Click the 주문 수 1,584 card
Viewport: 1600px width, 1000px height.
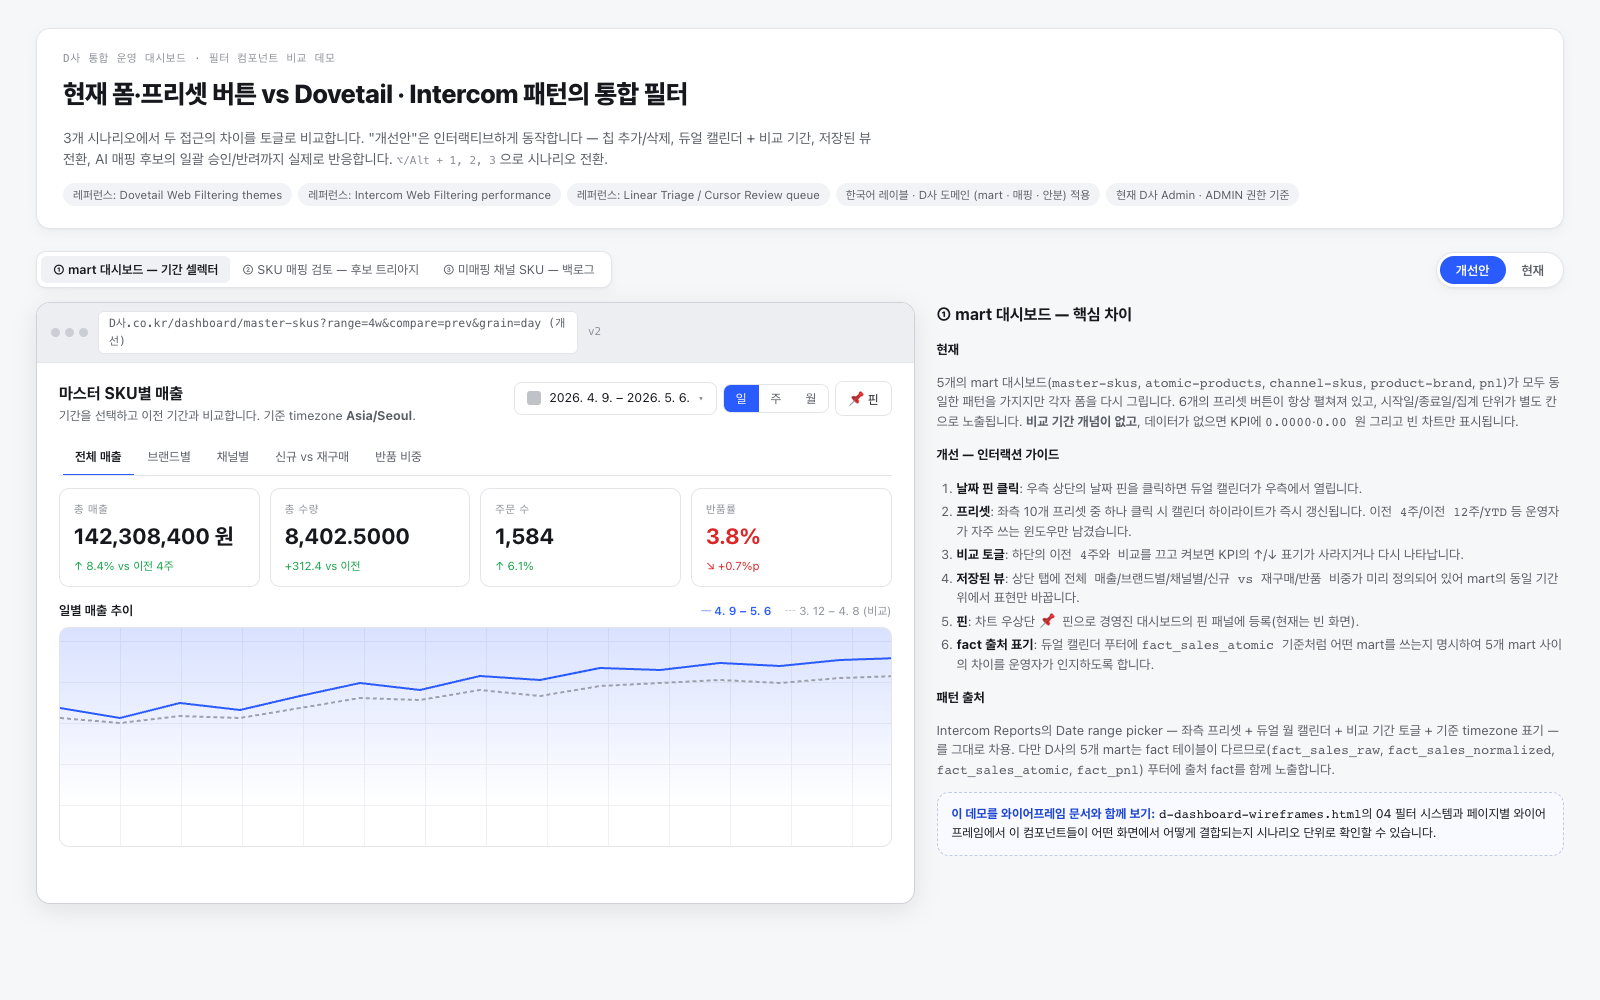pos(580,537)
